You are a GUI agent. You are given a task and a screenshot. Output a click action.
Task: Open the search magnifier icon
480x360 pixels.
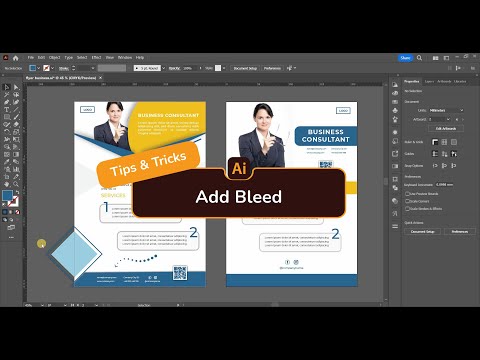click(419, 58)
